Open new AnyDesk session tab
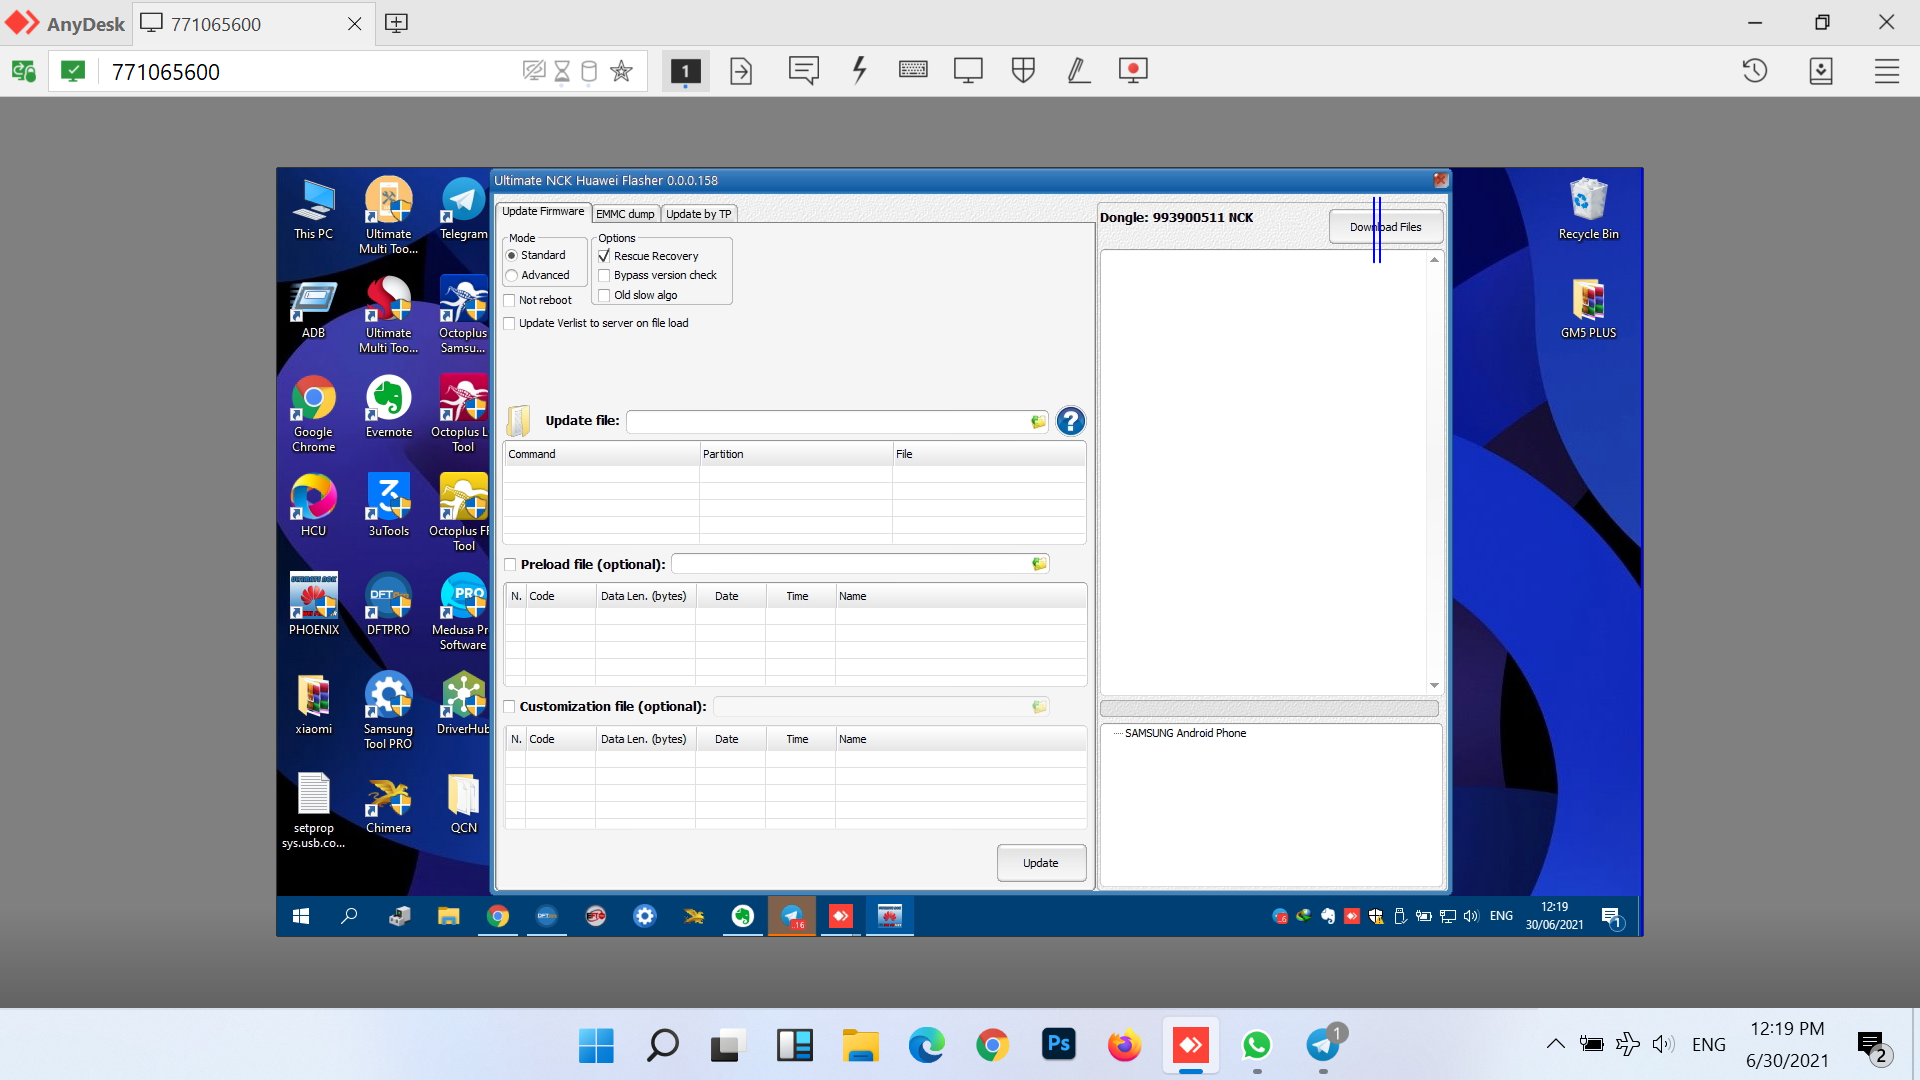Screen dimensions: 1920x1080 tap(396, 23)
